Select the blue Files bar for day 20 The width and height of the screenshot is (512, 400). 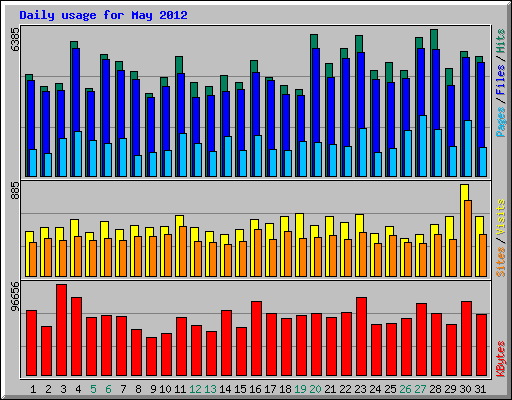point(316,96)
